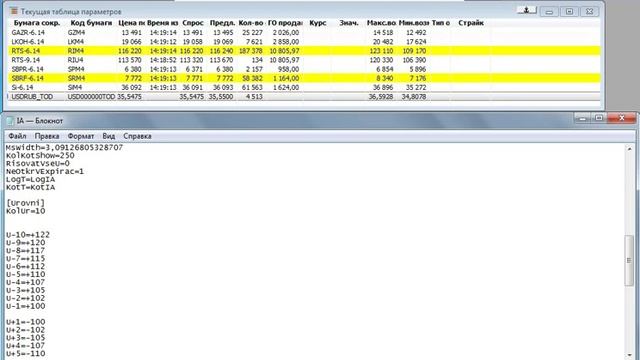Click the USD000000TOD code cell
Screen dimensions: 640x360
click(91, 97)
